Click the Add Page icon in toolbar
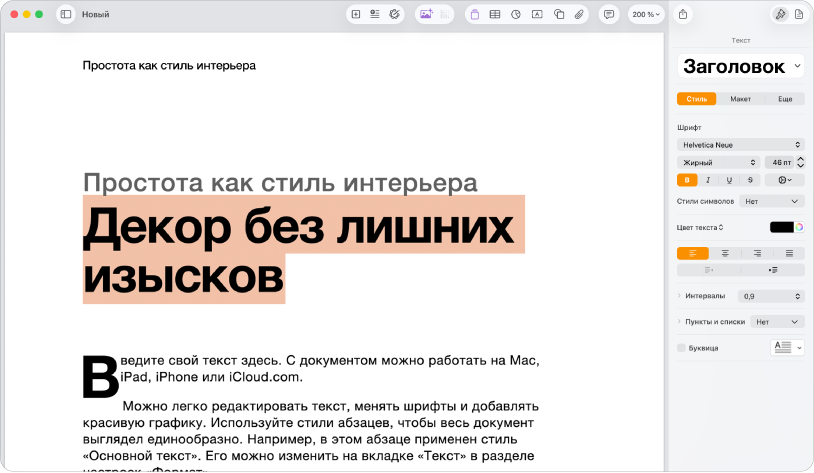 point(356,15)
